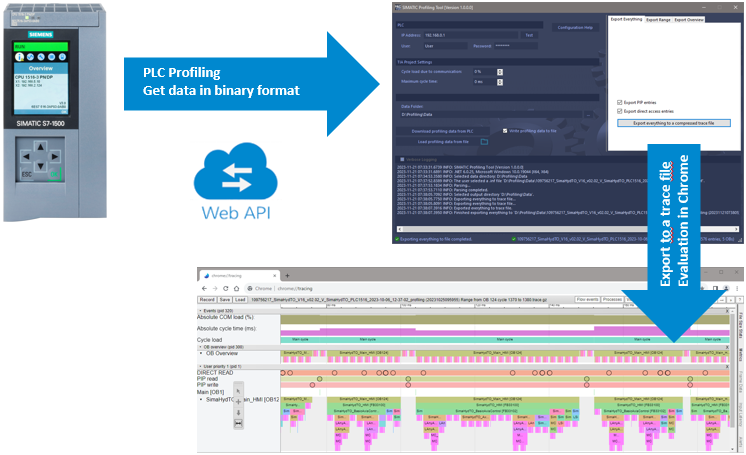This screenshot has height=455, width=746.
Task: Select the pointer tool in the tracing mode palette
Action: 238,392
